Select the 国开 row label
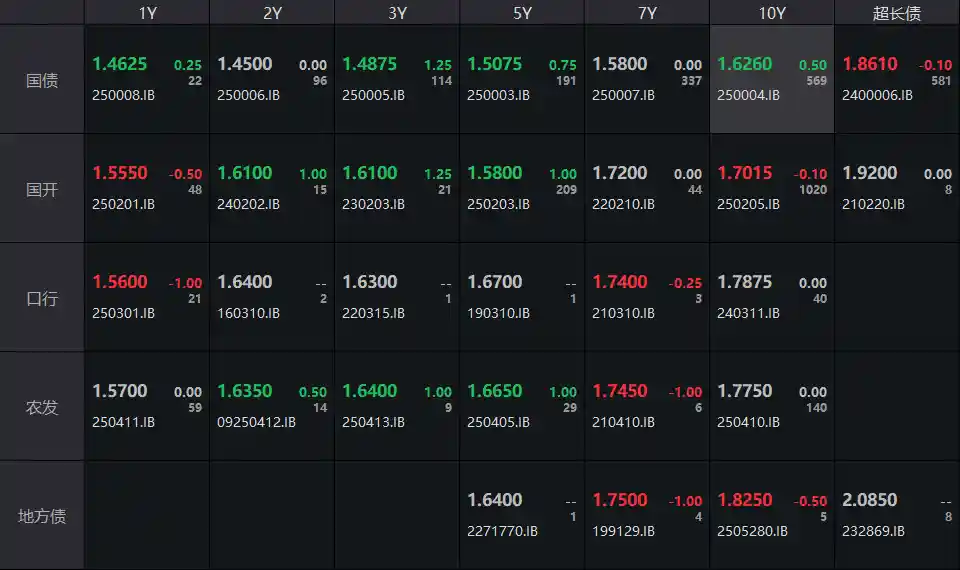Image resolution: width=960 pixels, height=570 pixels. click(x=42, y=189)
